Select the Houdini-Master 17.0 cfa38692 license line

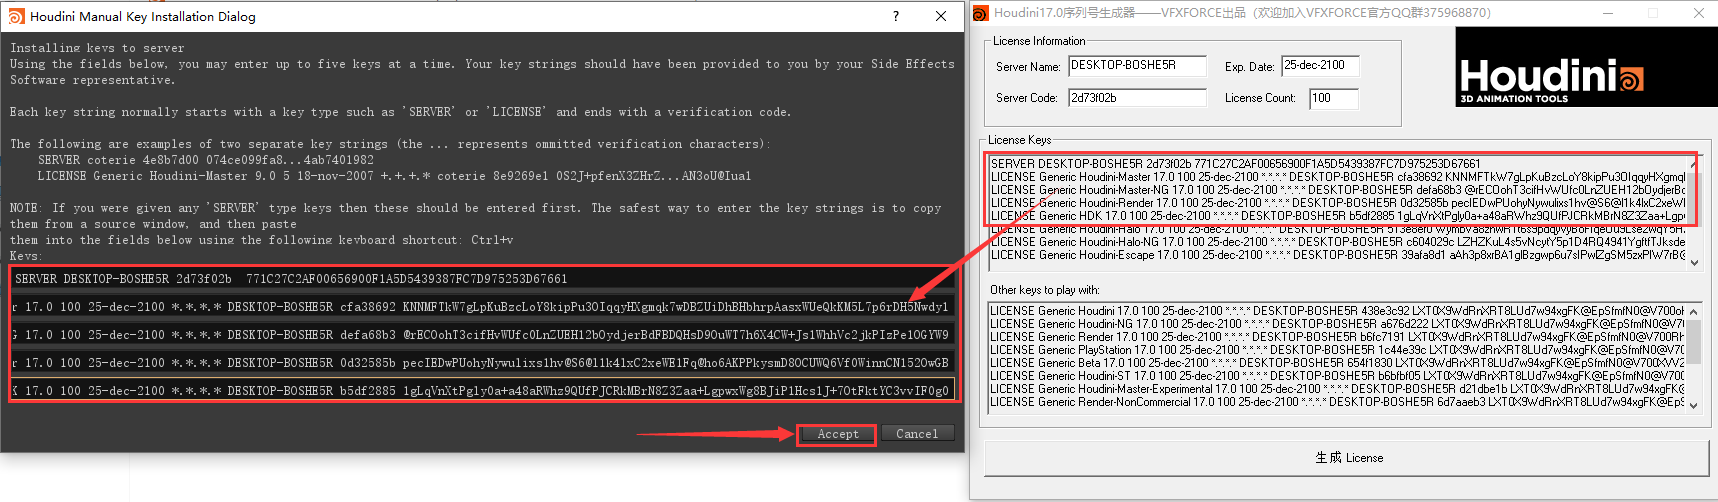coord(1337,177)
